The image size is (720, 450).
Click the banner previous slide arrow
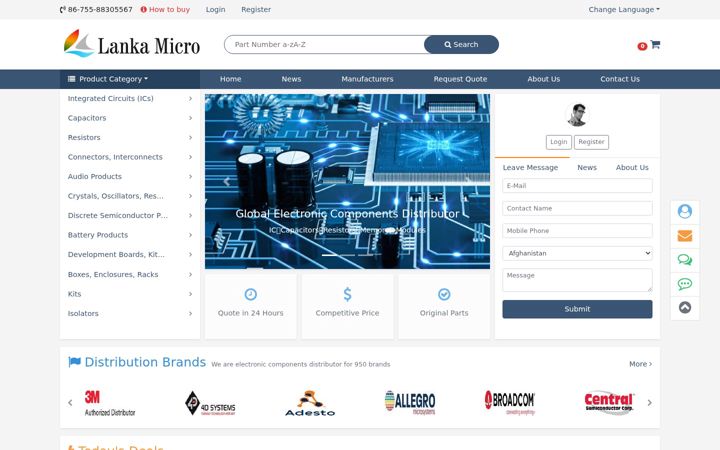click(226, 181)
